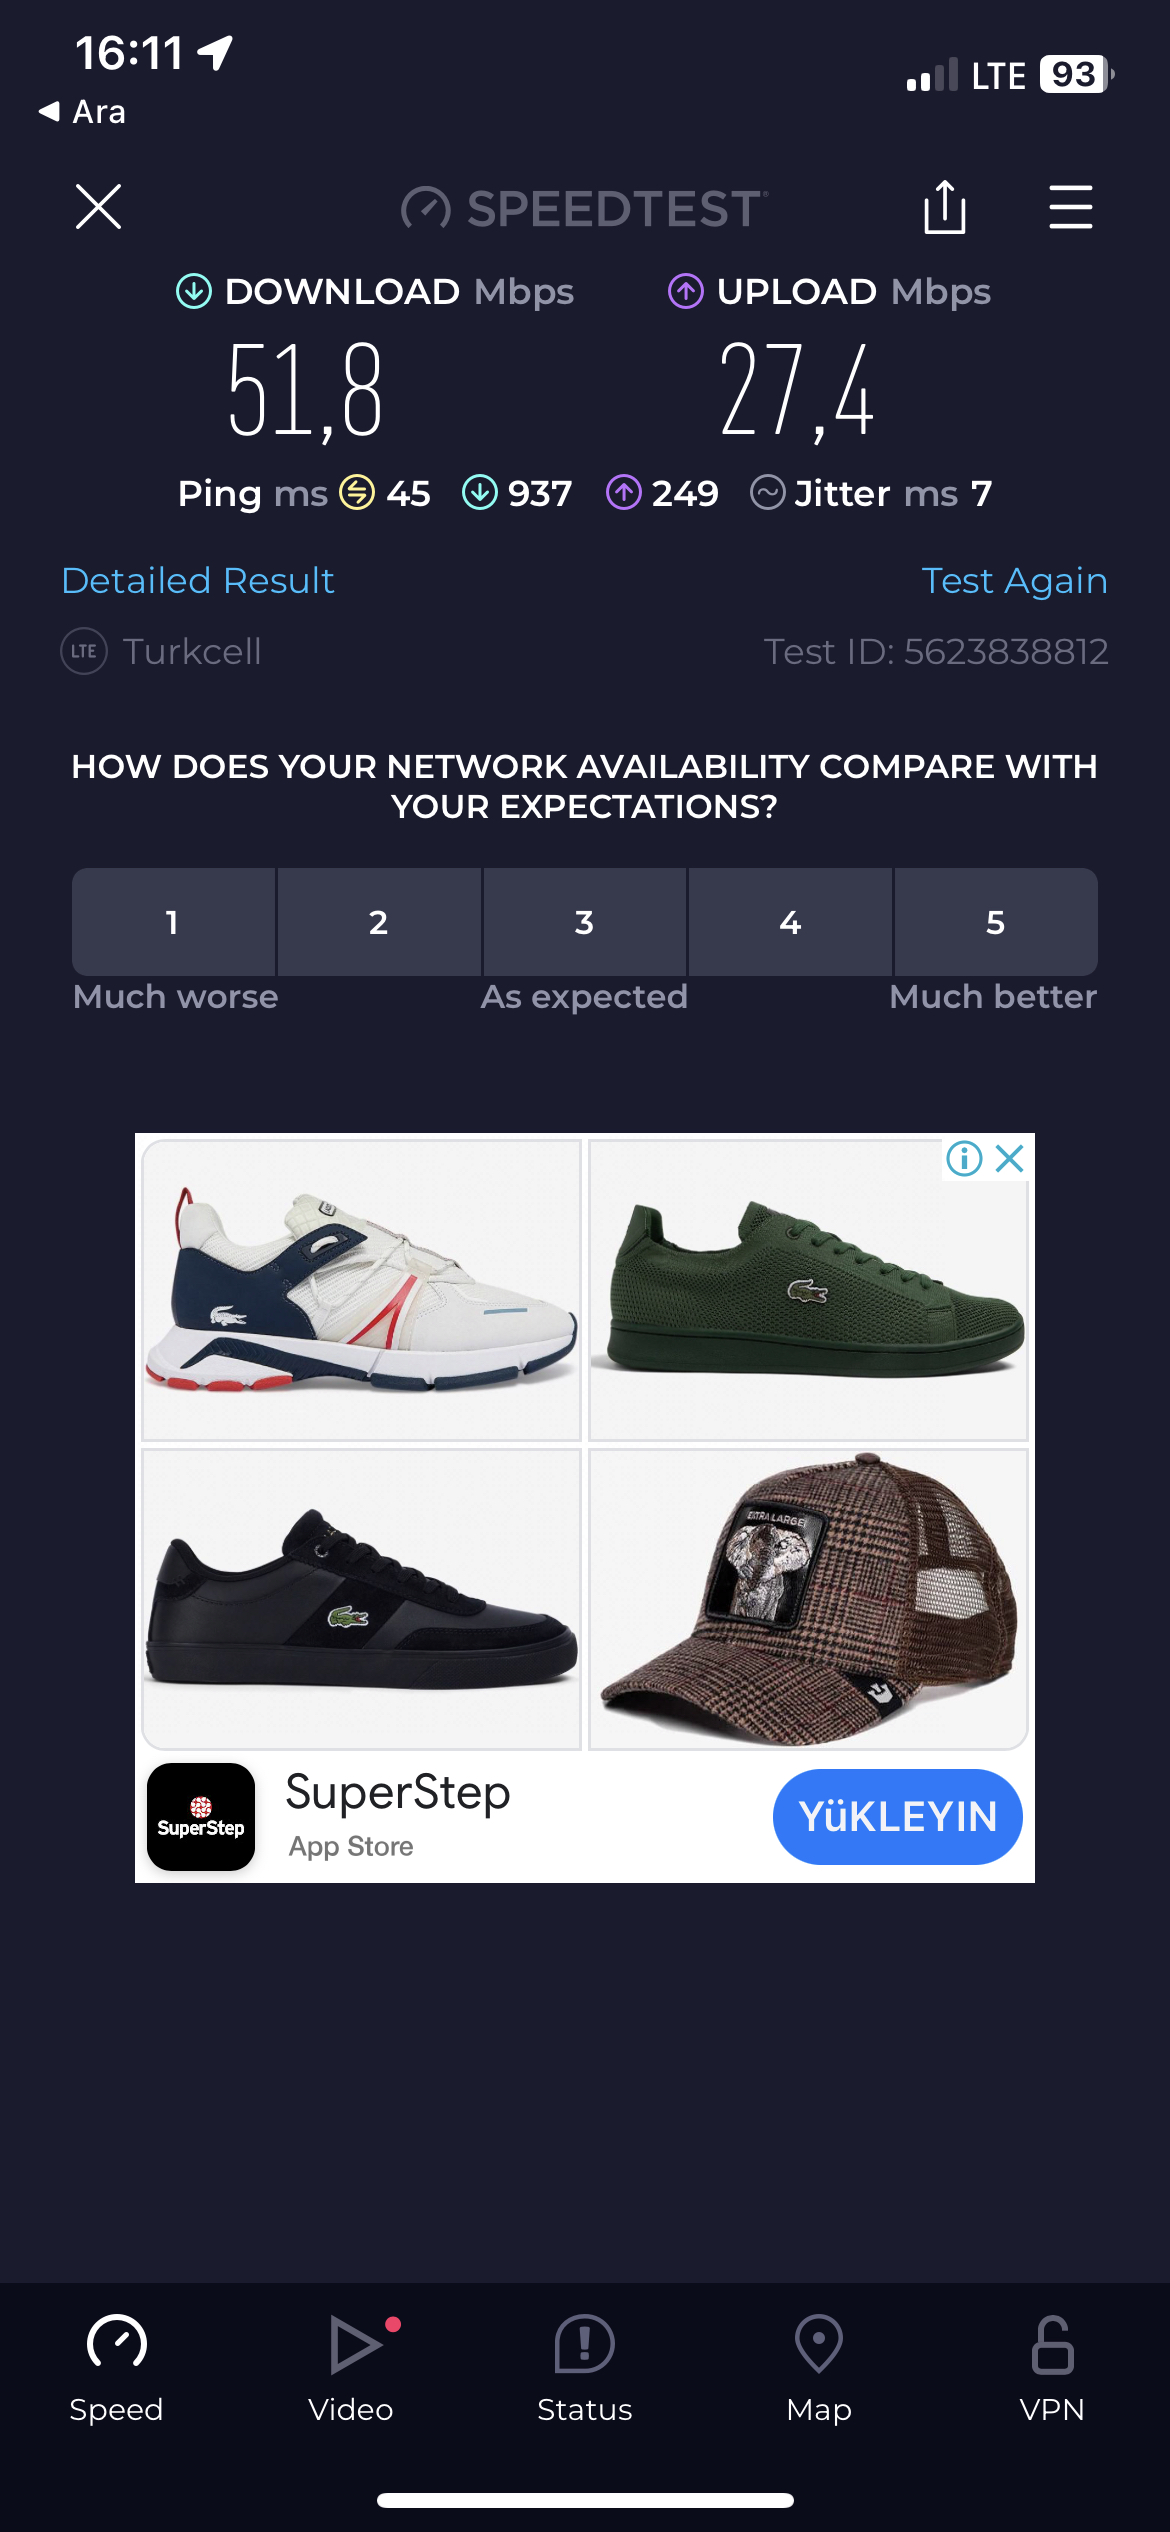Screen dimensions: 1170x2532
Task: Choose rating 4 on the survey
Action: pos(790,922)
